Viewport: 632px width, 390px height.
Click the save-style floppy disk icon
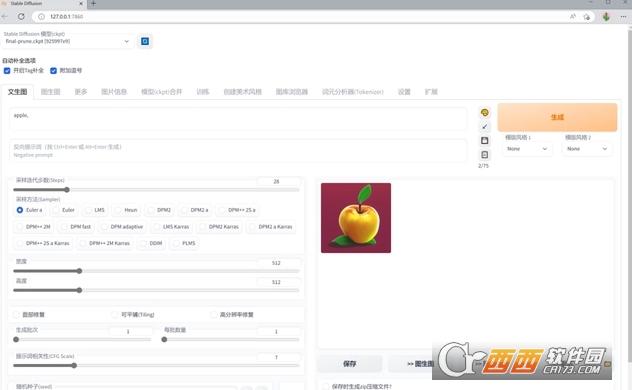coord(484,140)
